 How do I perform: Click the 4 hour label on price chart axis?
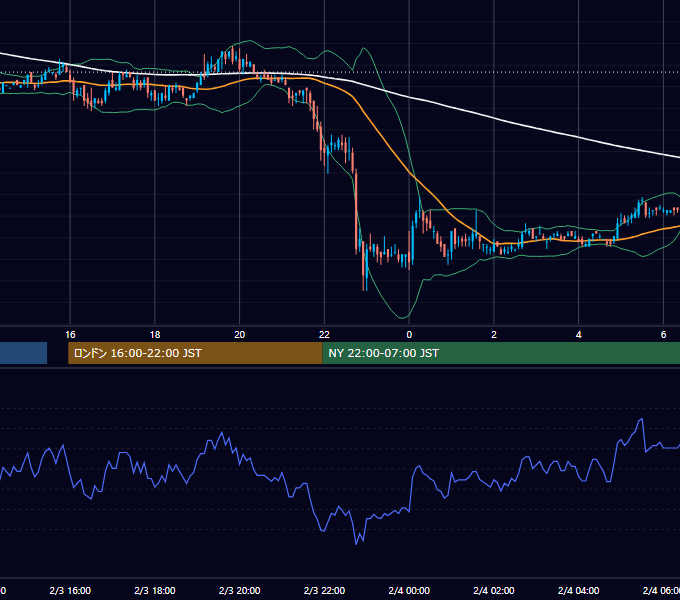(x=579, y=335)
